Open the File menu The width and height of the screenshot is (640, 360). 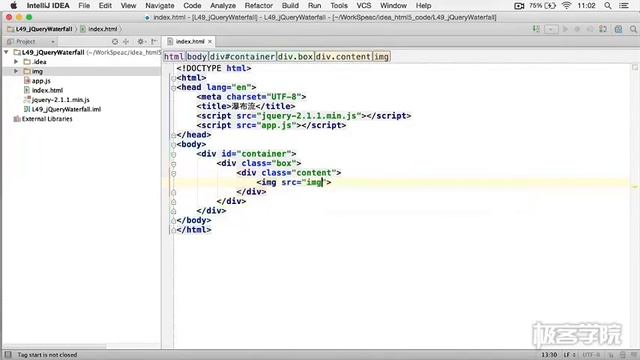point(84,6)
